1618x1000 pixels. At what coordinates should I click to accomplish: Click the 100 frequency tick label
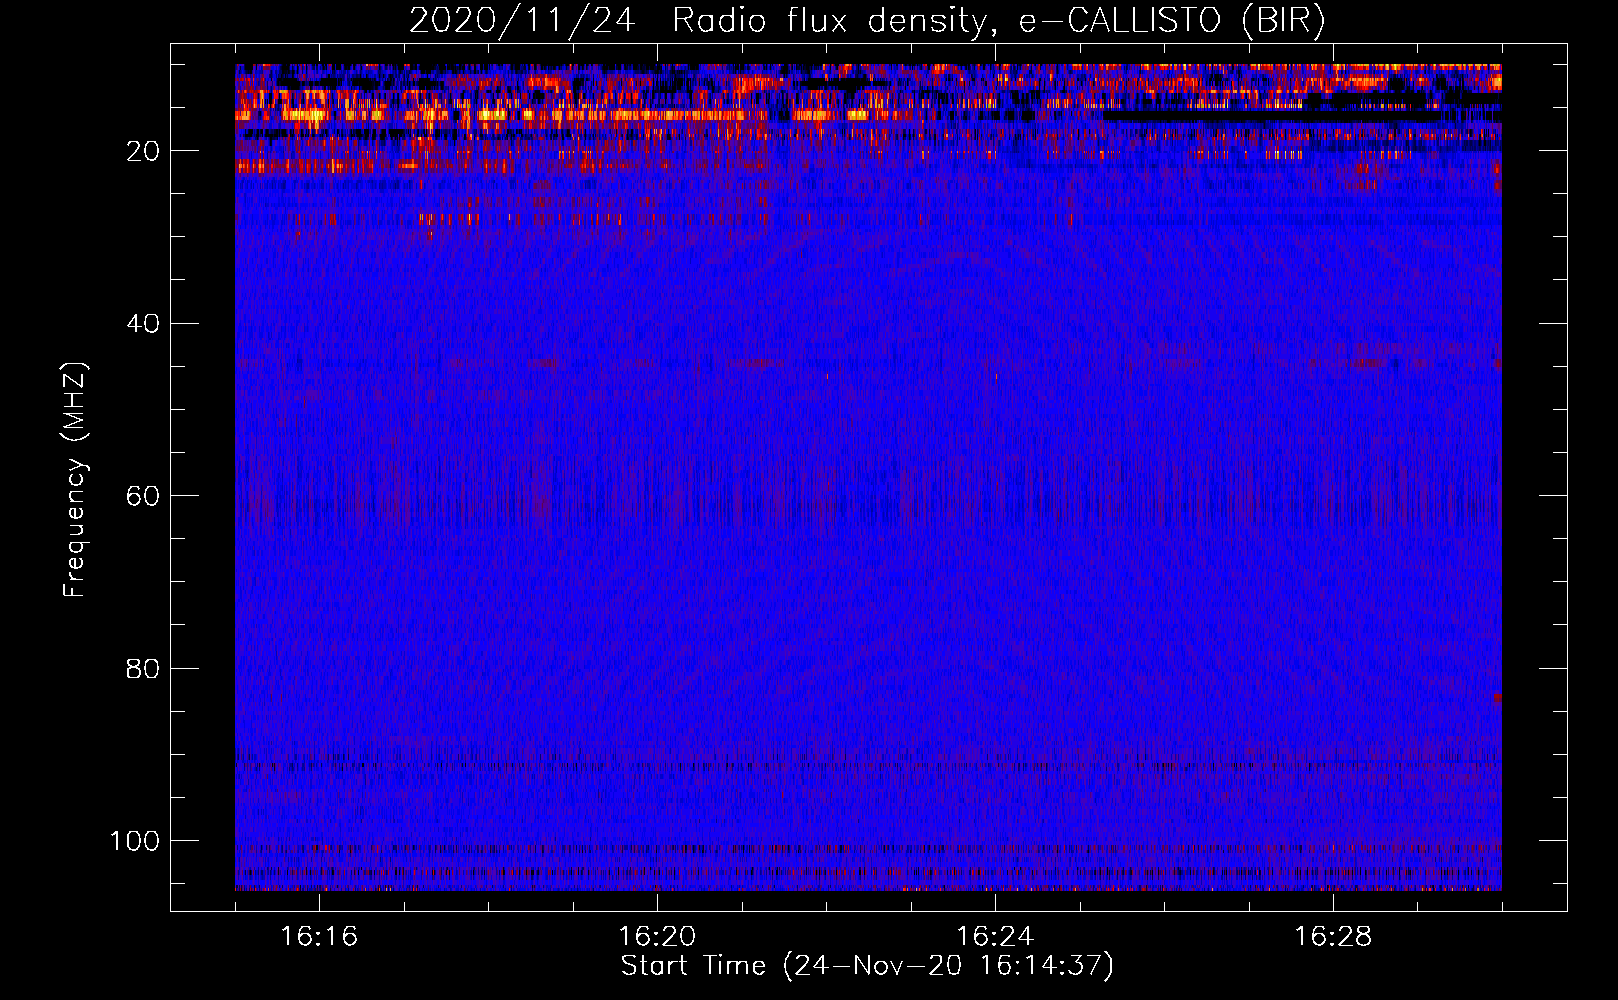click(135, 841)
